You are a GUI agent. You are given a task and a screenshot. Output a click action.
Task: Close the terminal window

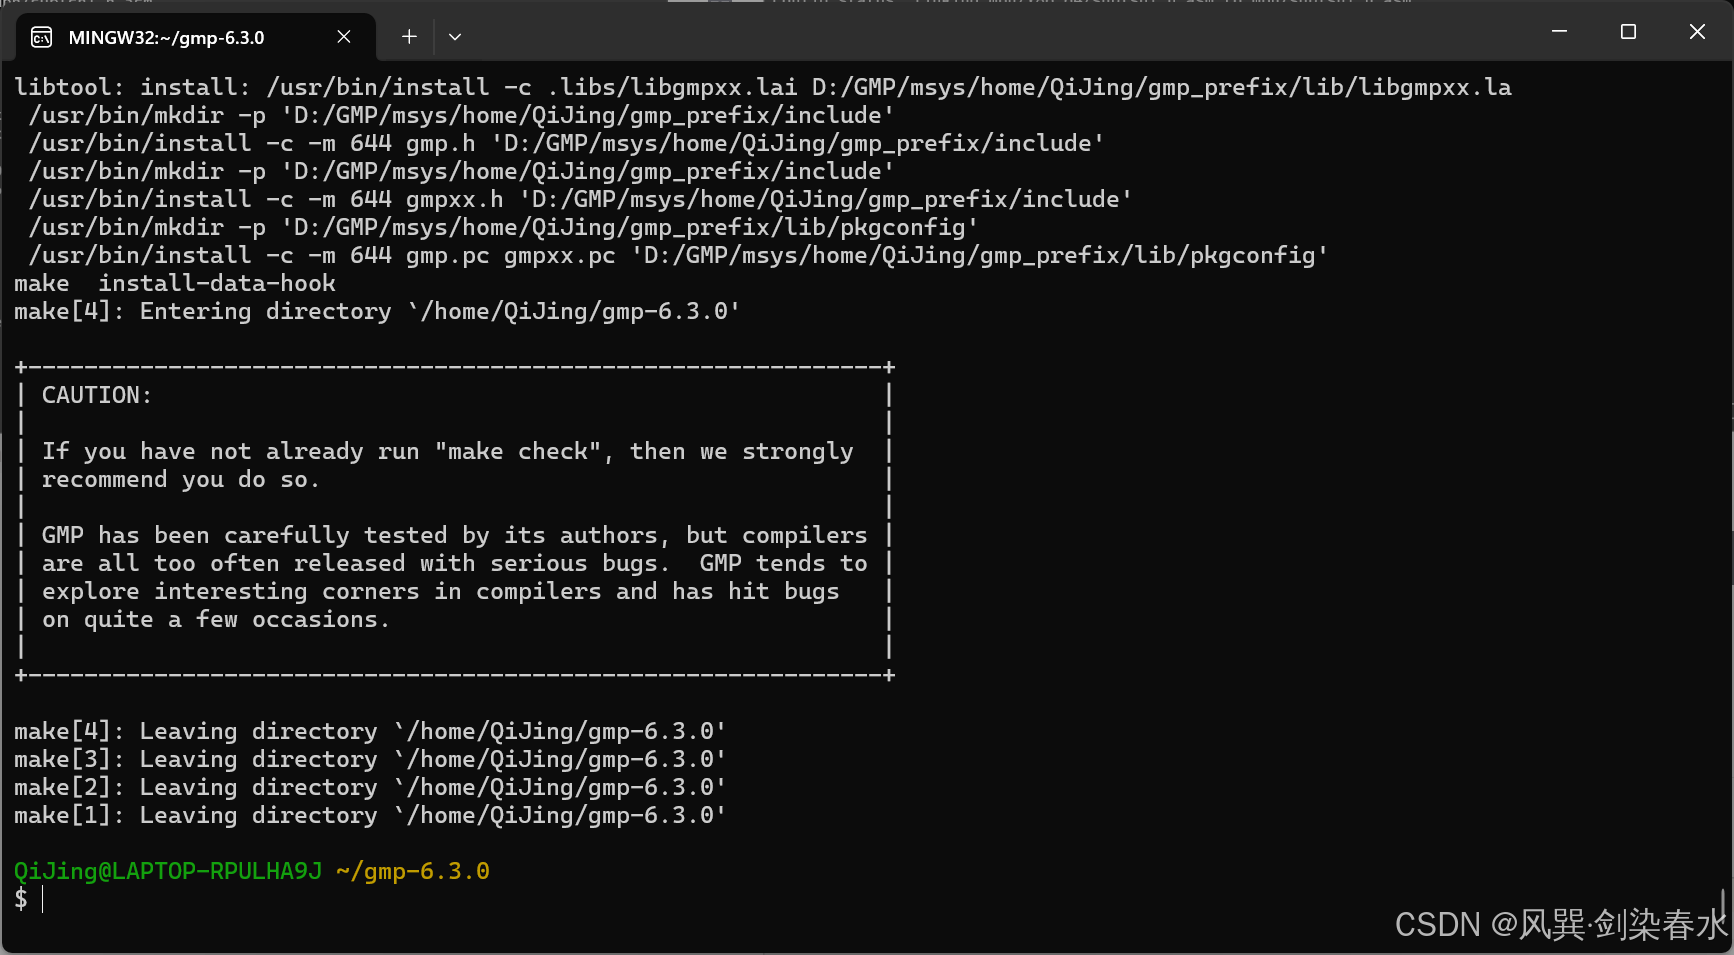(1697, 32)
